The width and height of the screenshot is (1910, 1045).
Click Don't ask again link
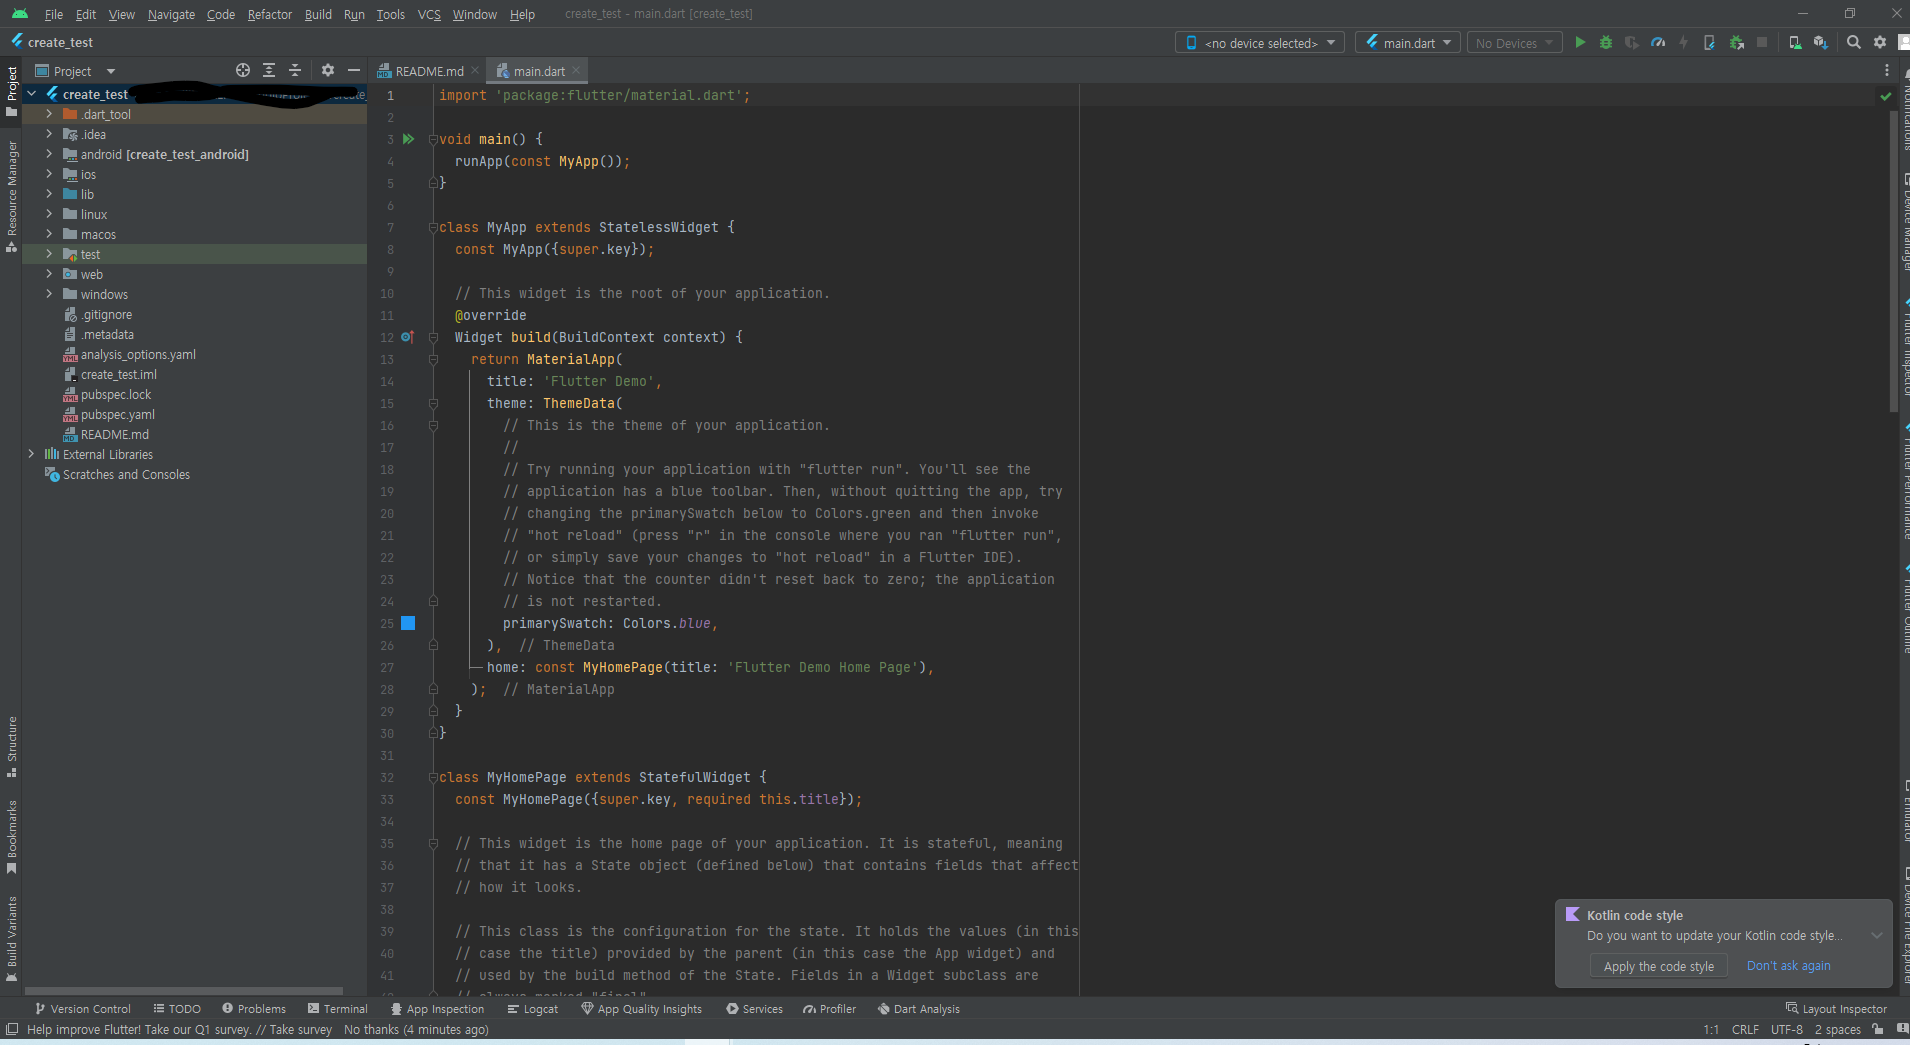[x=1788, y=966]
